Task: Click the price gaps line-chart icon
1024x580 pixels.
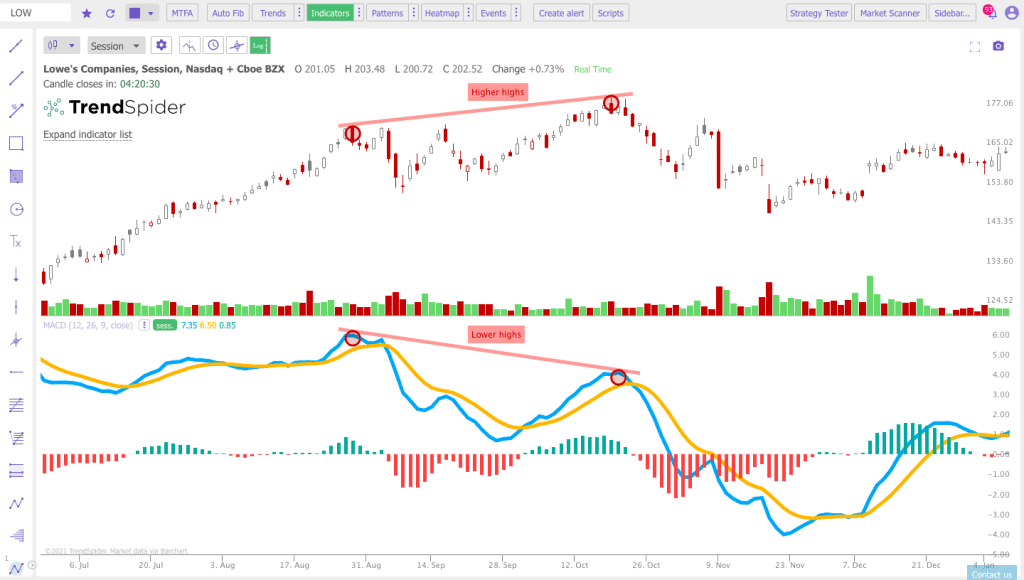Action: (x=189, y=45)
